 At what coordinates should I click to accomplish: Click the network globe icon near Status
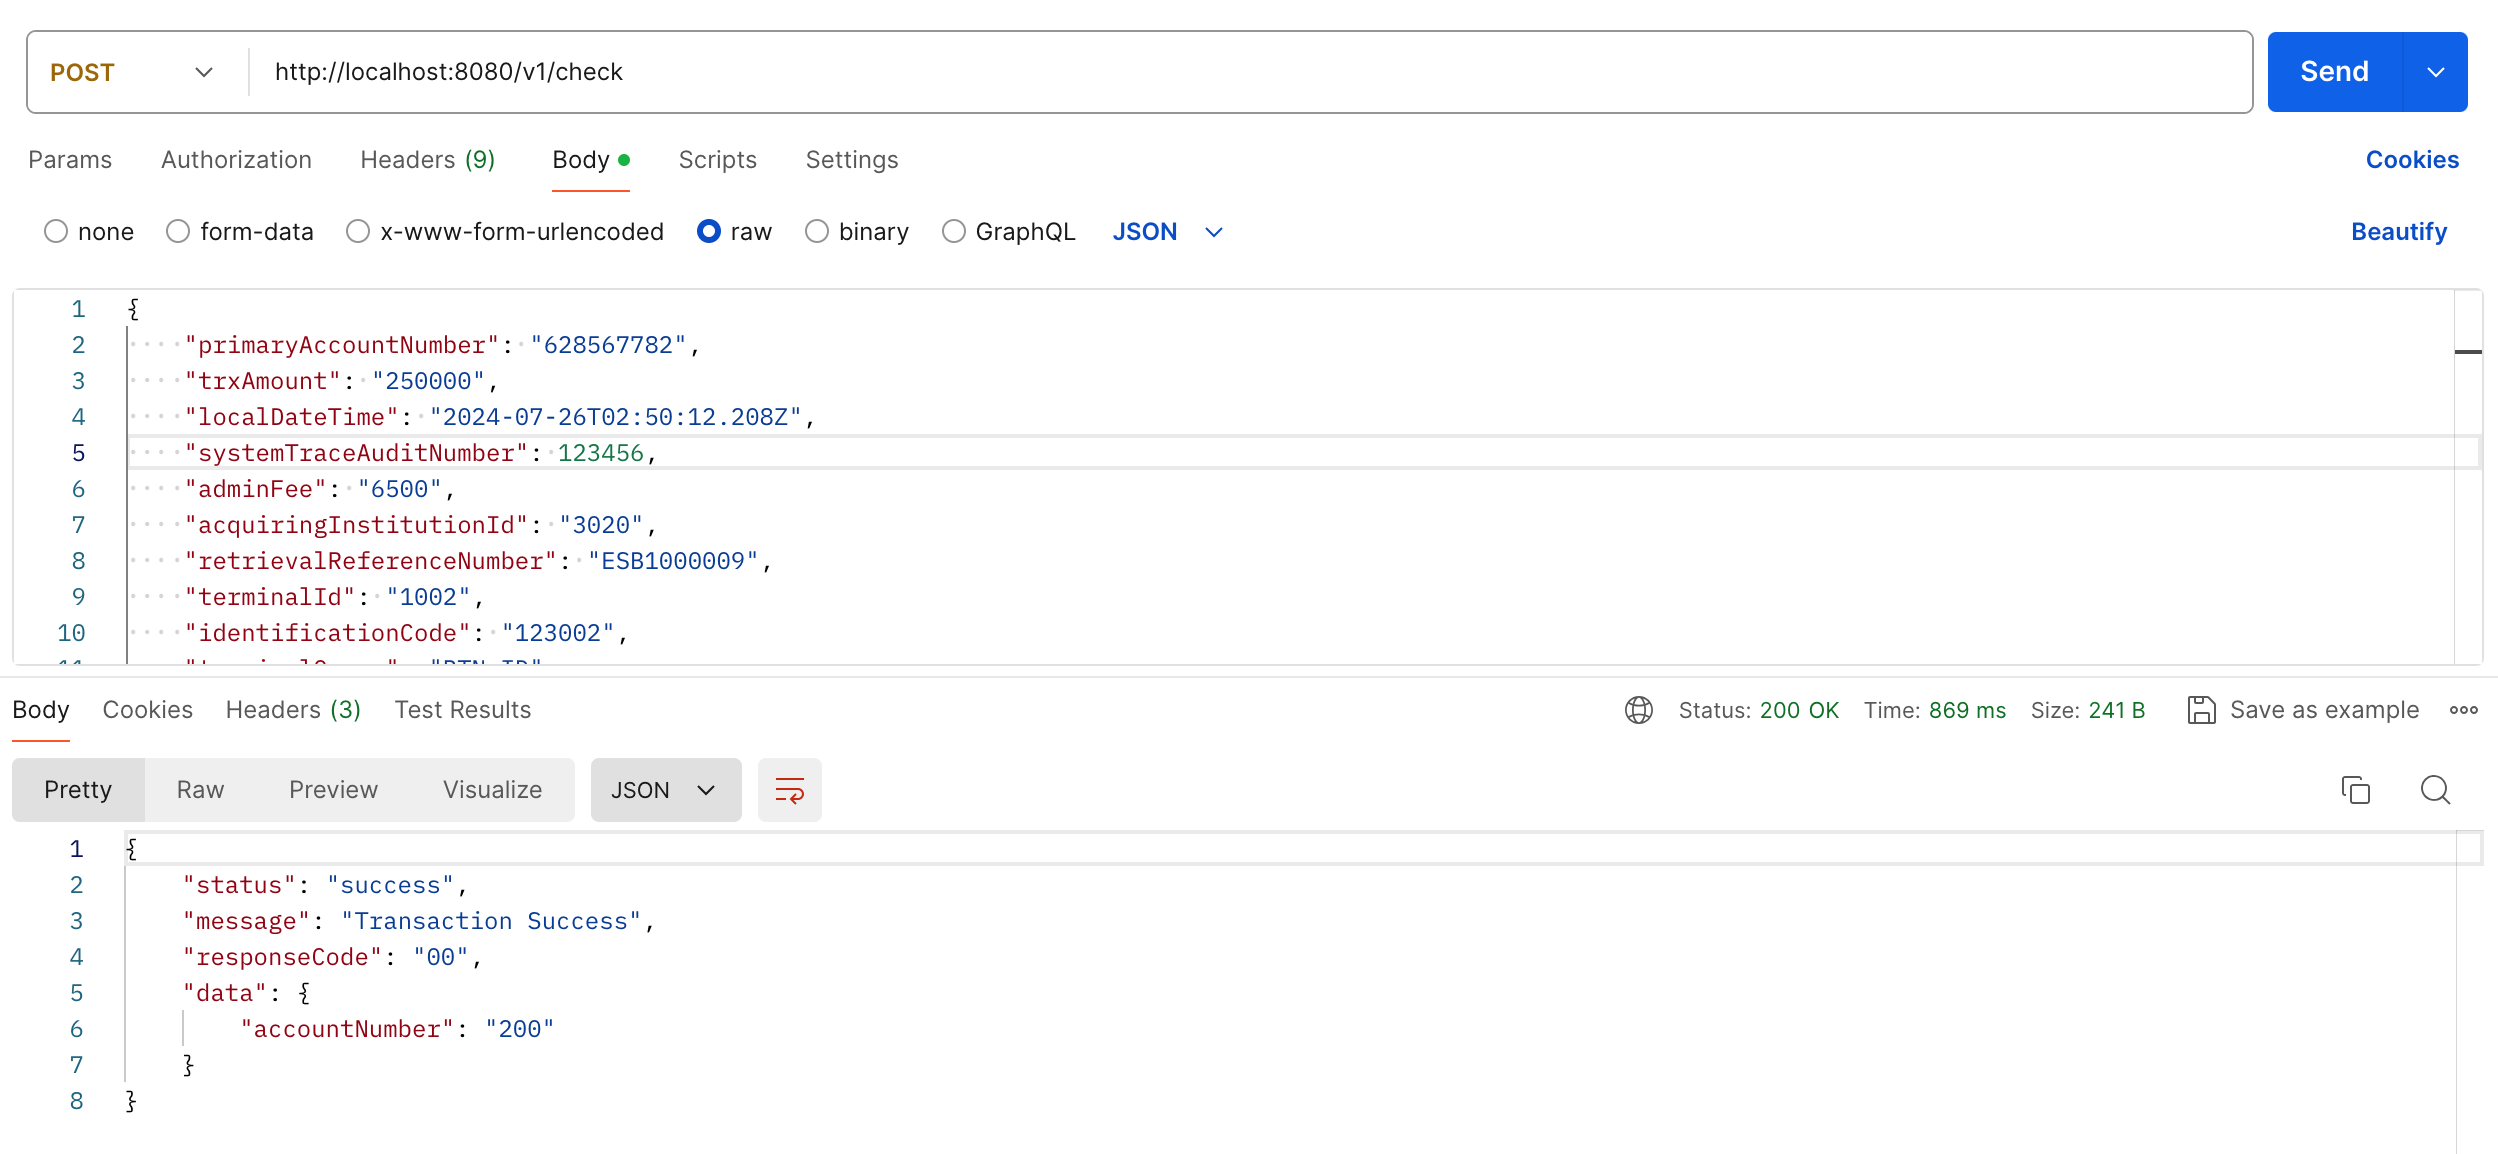click(1638, 710)
